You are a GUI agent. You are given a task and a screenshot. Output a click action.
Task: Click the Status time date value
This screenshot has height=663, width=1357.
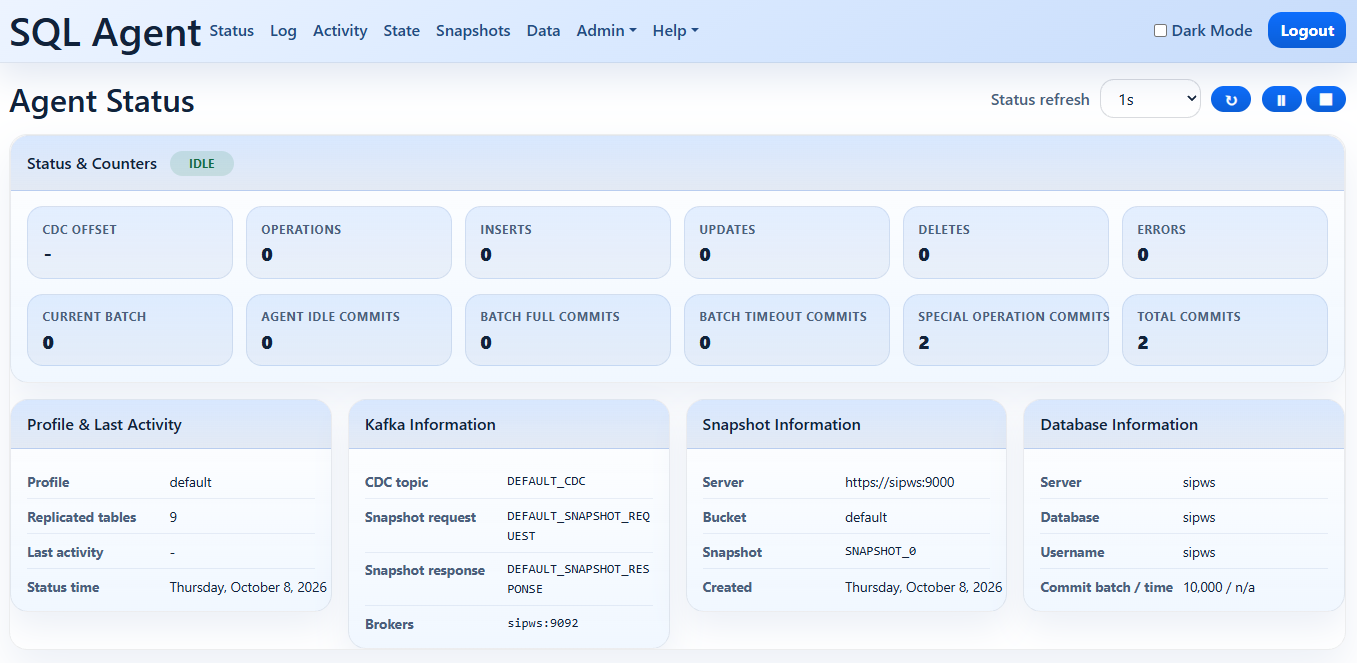(248, 587)
